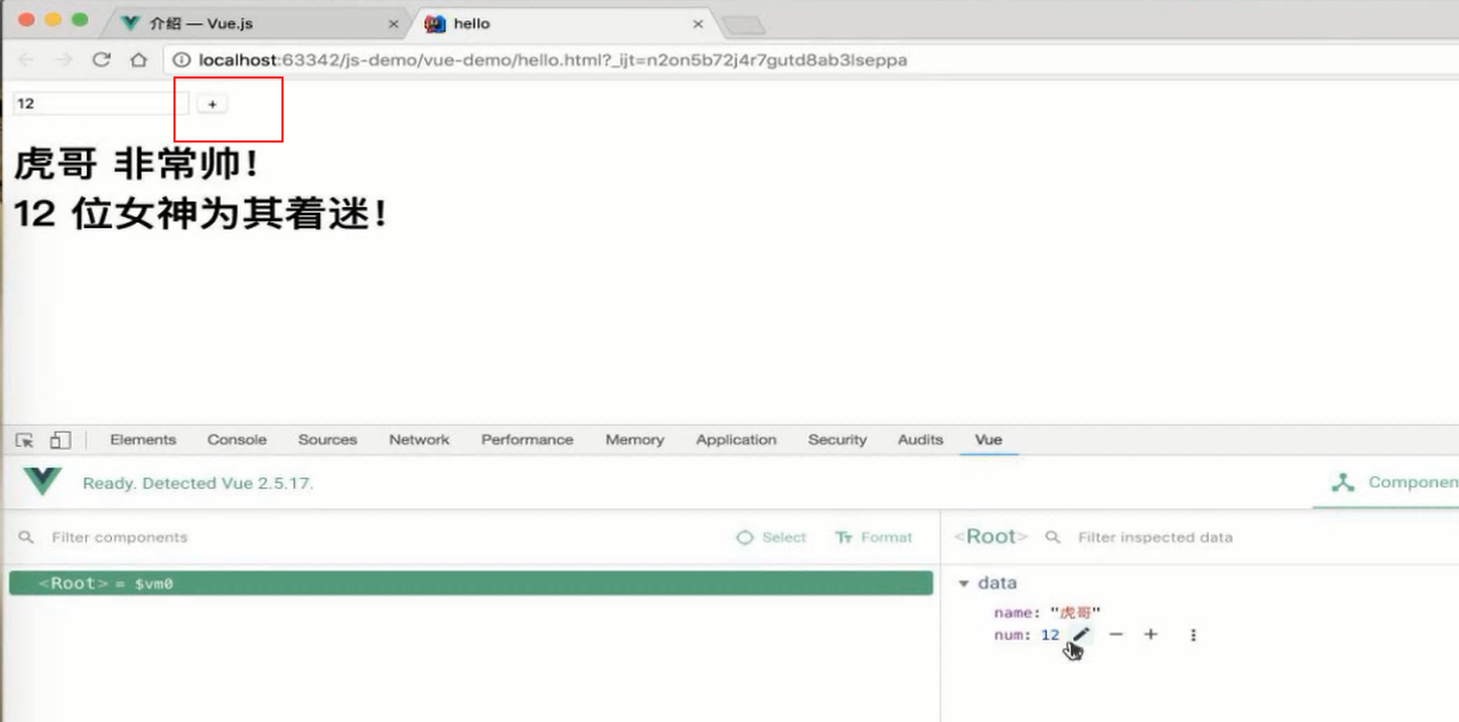Focus the Filter inspected data field
The height and width of the screenshot is (722, 1459).
[1155, 537]
